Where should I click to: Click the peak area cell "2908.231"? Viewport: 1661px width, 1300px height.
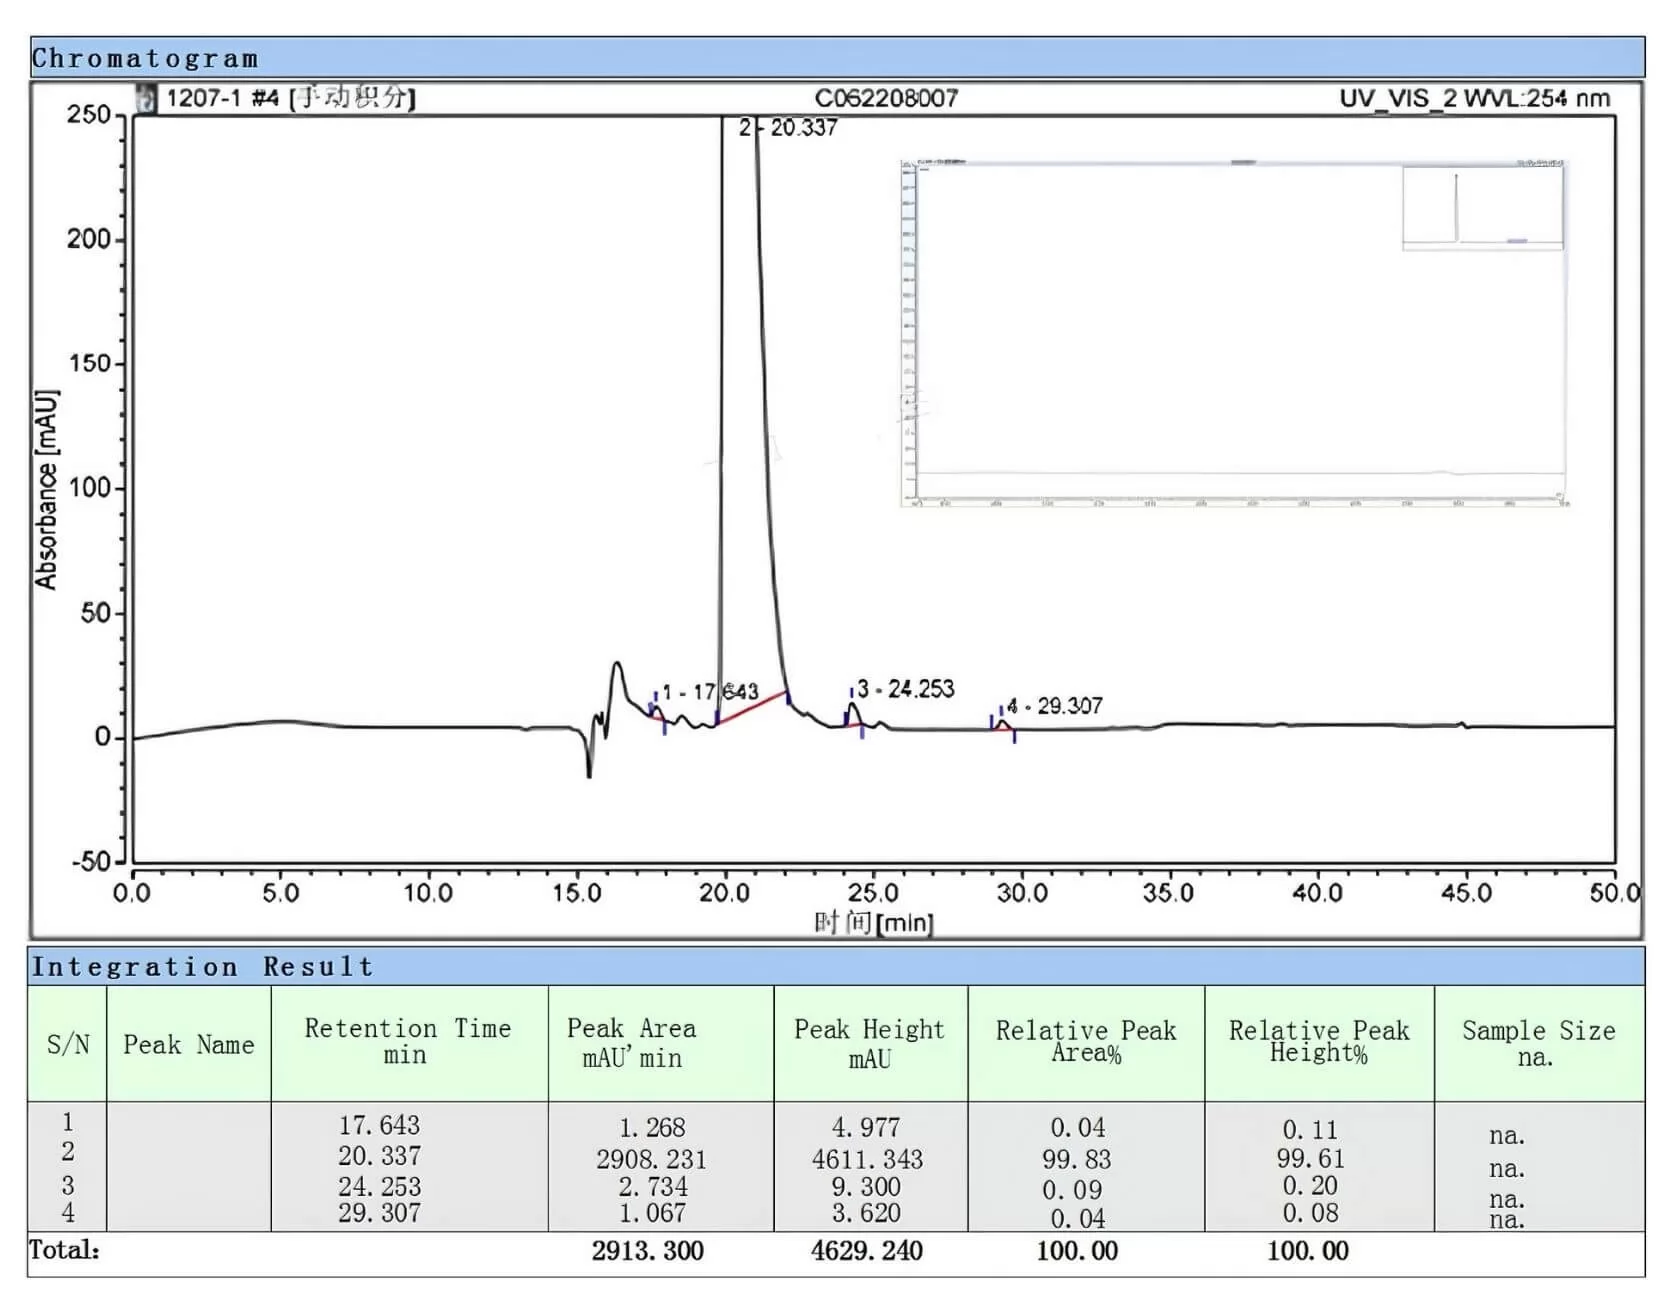(x=651, y=1159)
